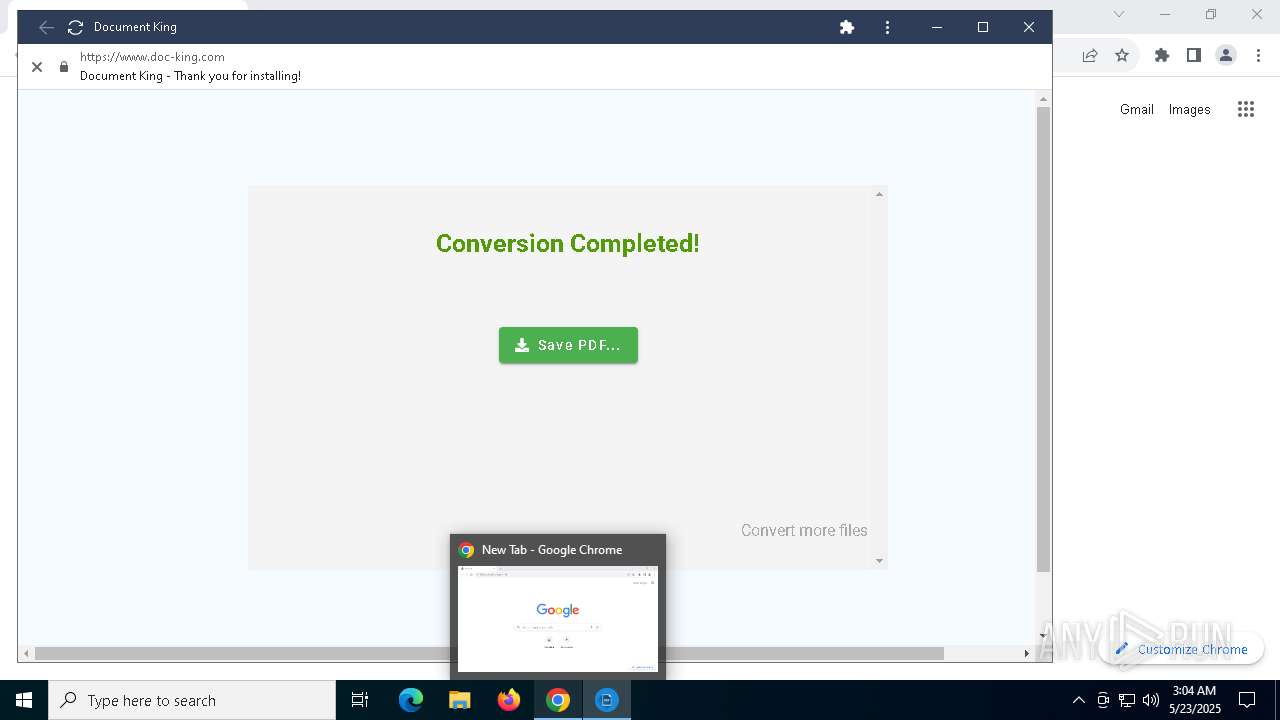Open Windows Start menu
Viewport: 1280px width, 720px height.
[x=24, y=700]
